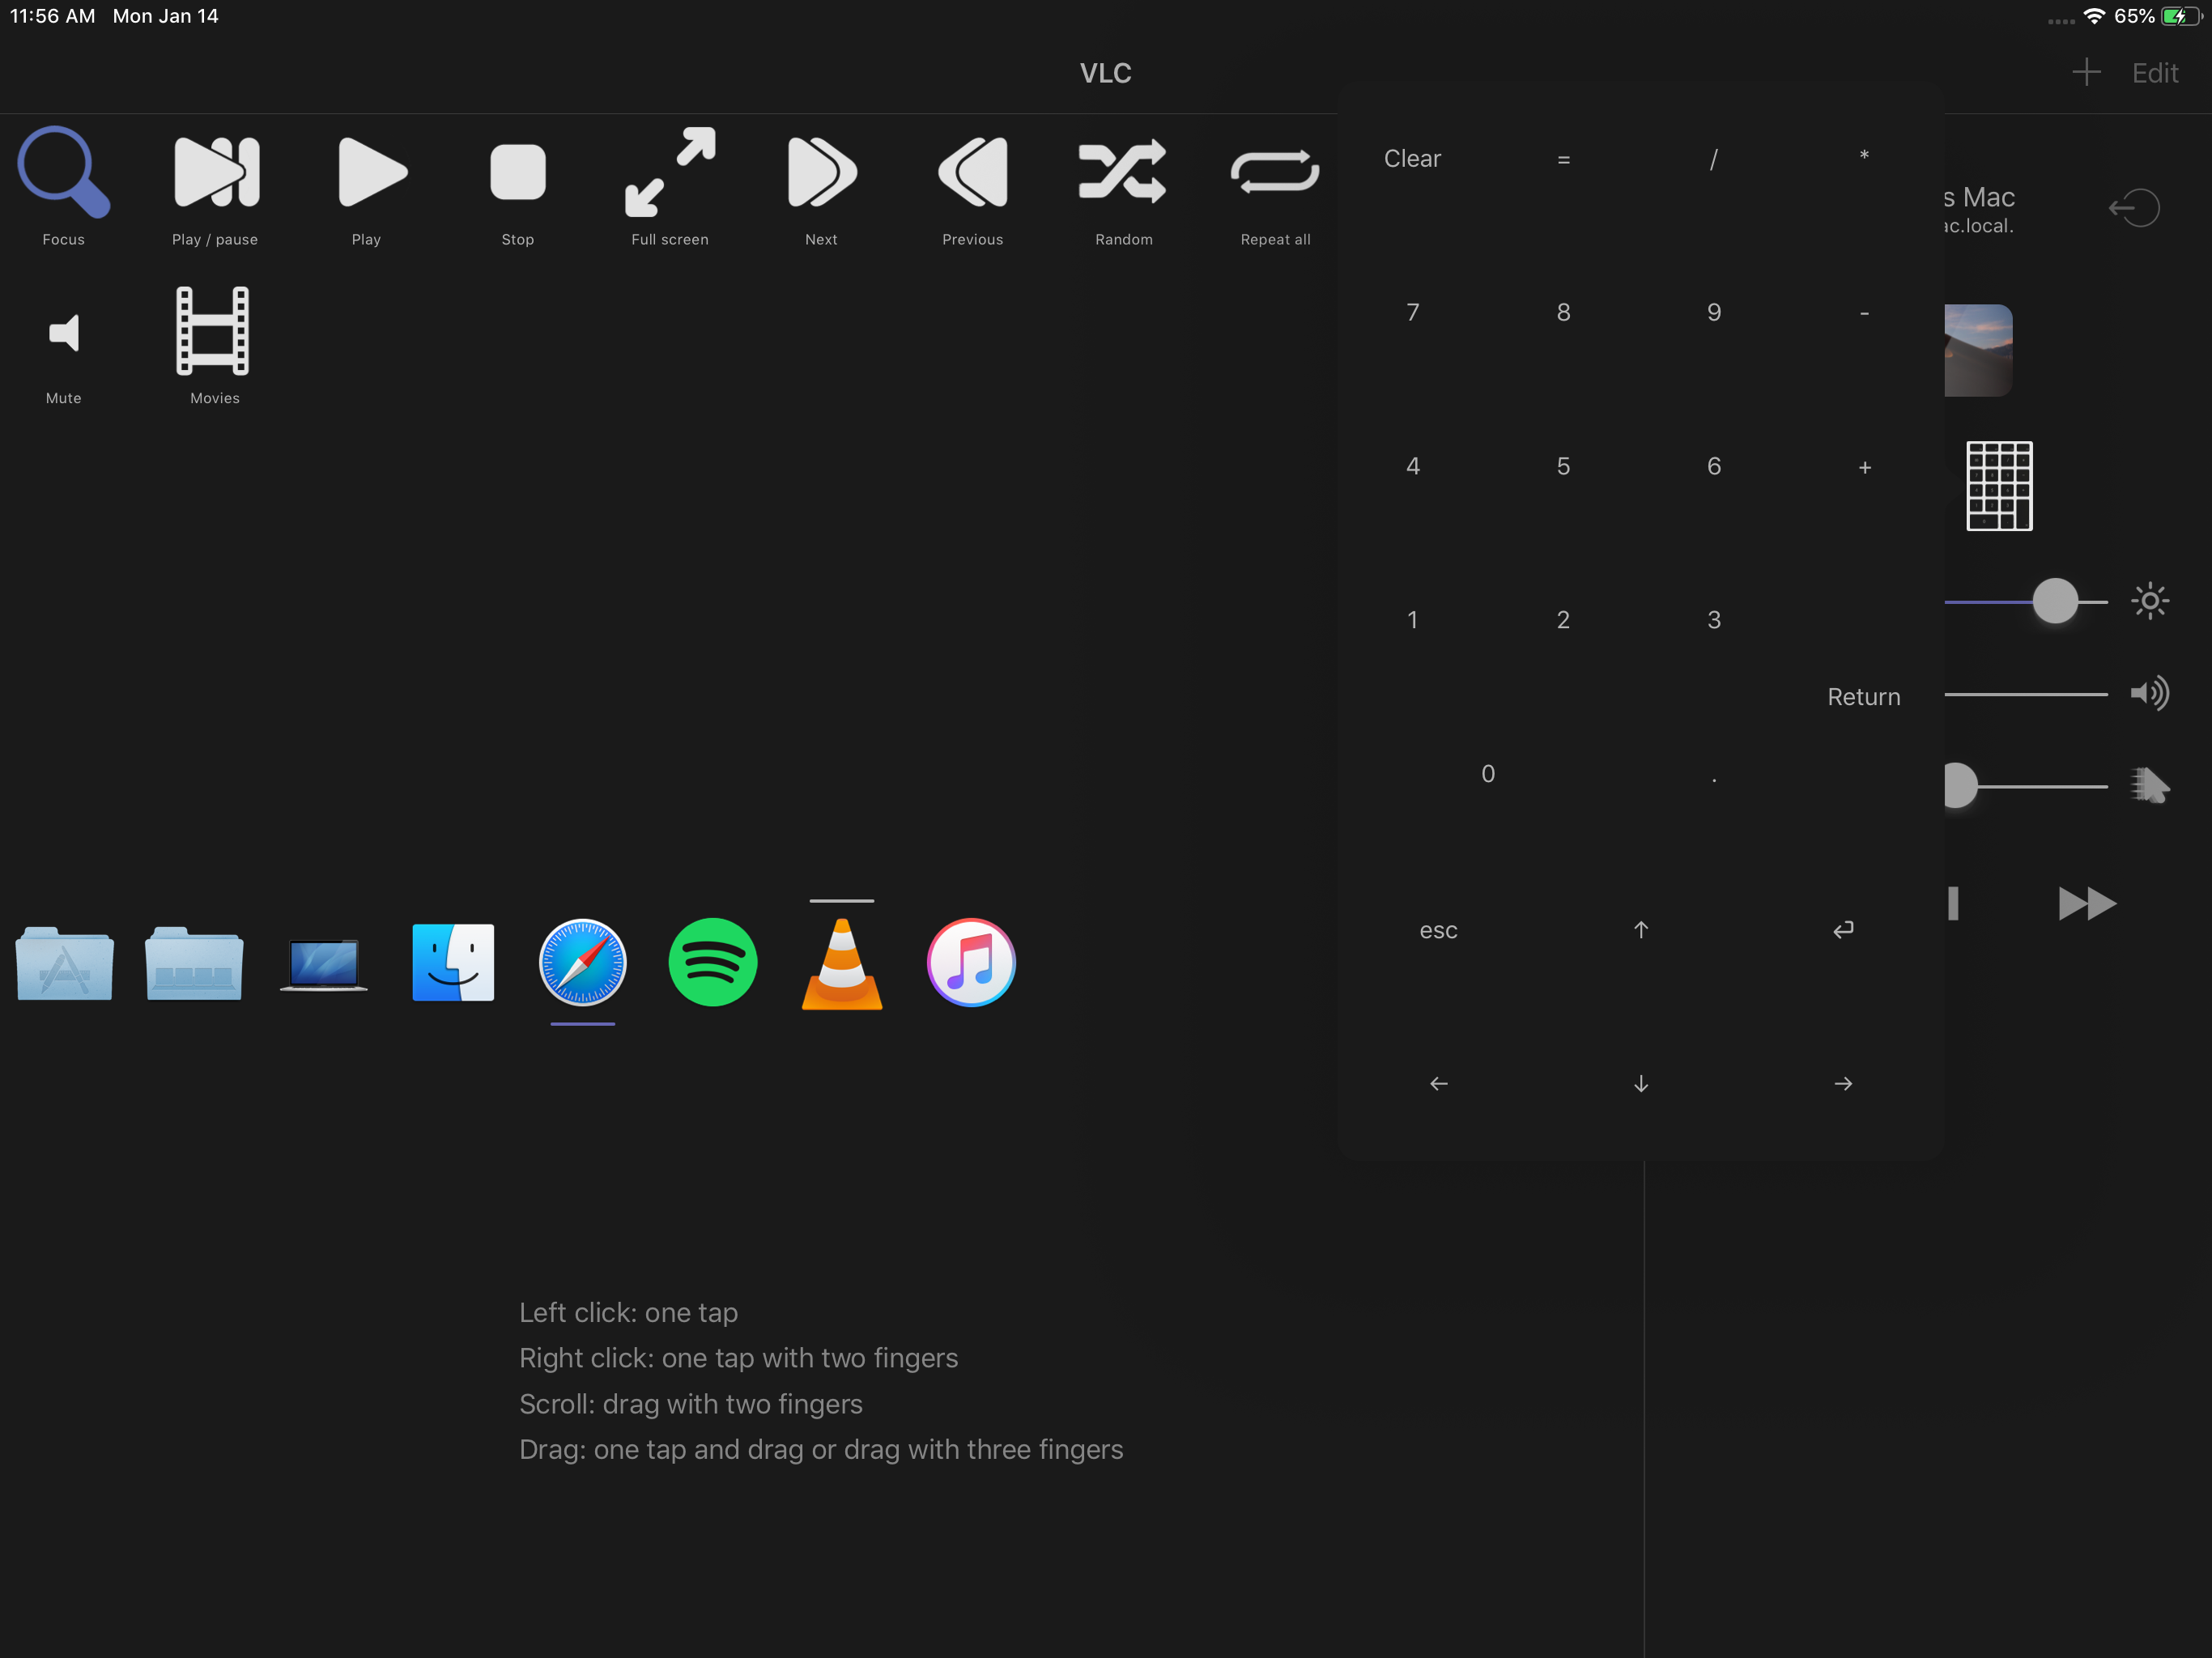This screenshot has height=1658, width=2212.
Task: Open iTunes from the dock
Action: point(971,962)
